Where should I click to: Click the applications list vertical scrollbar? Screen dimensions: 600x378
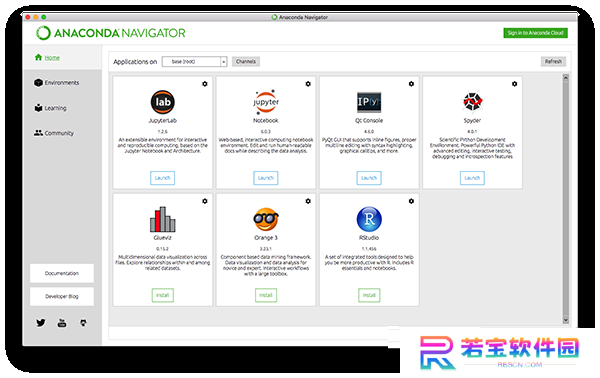point(566,199)
